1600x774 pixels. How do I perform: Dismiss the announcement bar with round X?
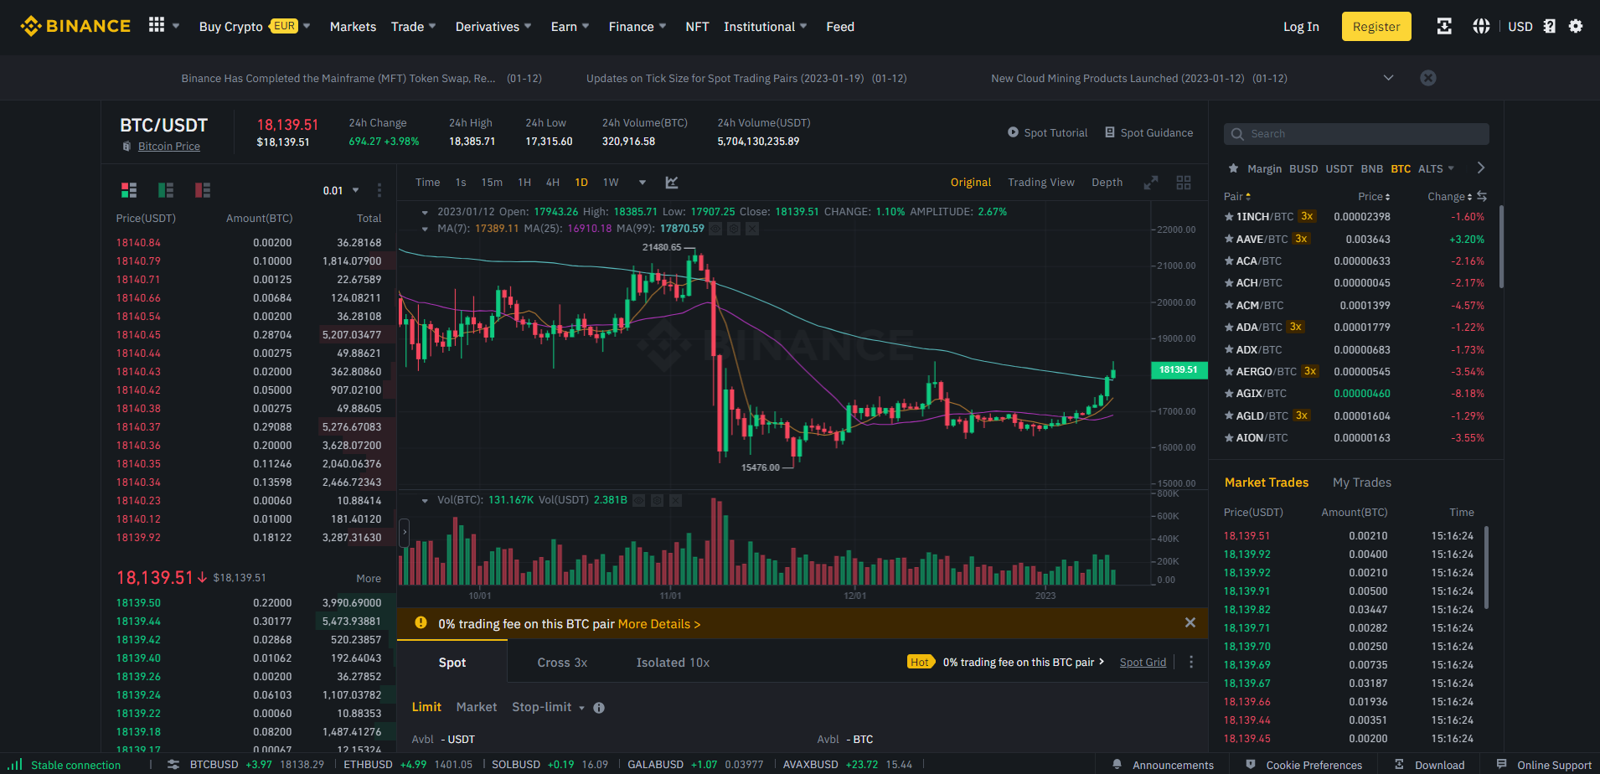pos(1428,78)
